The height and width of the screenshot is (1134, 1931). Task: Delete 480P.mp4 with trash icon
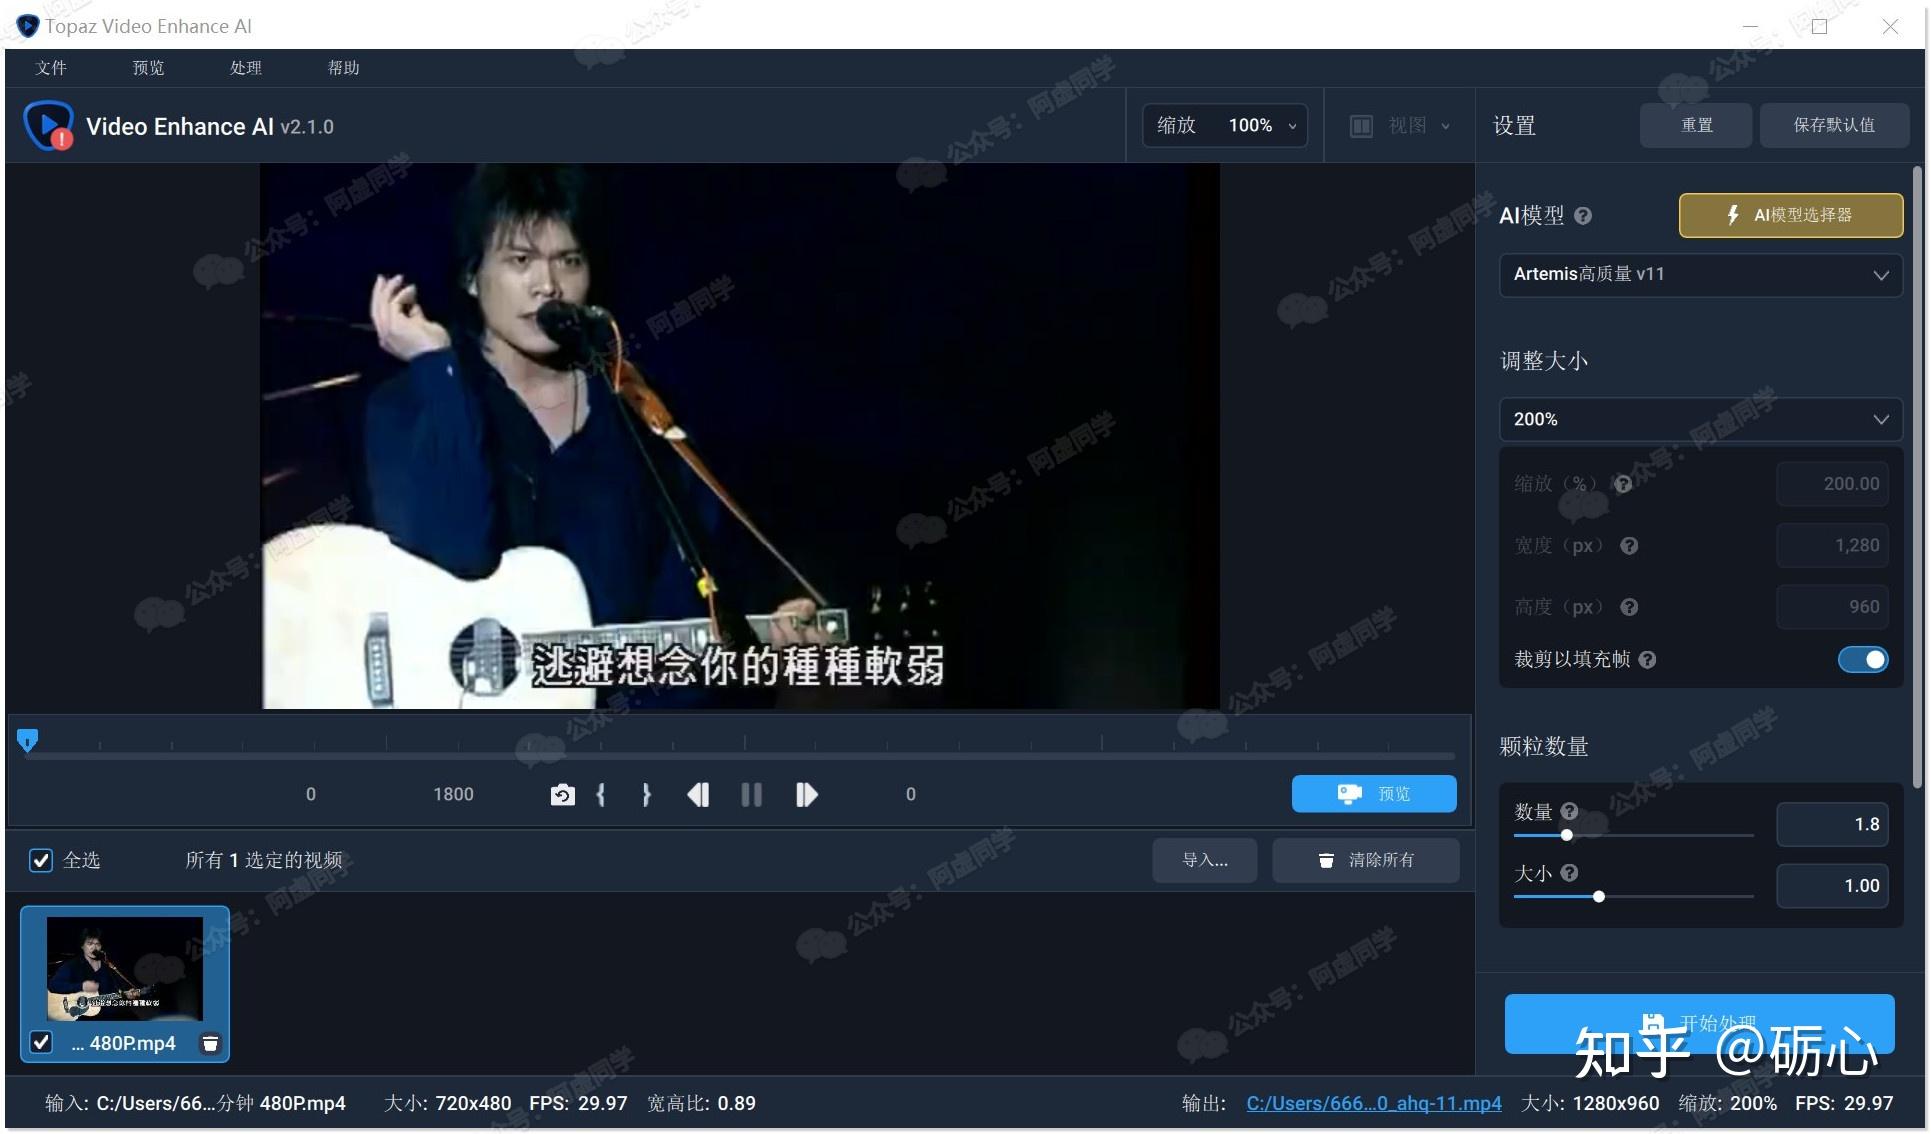pyautogui.click(x=210, y=1044)
